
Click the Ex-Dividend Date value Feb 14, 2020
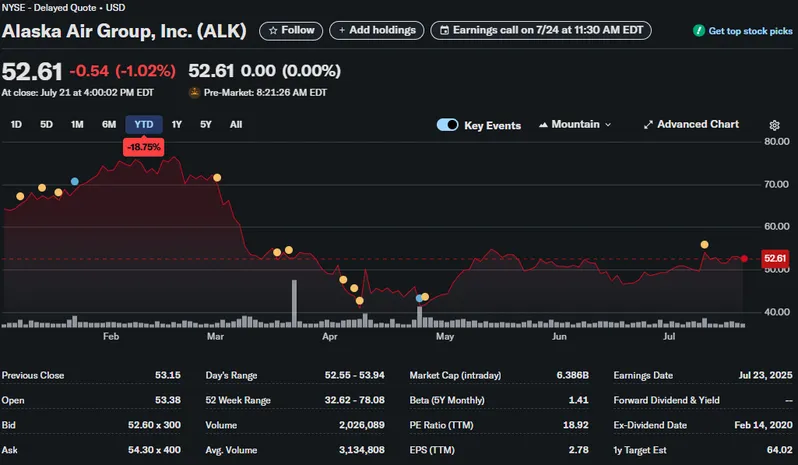coord(763,425)
